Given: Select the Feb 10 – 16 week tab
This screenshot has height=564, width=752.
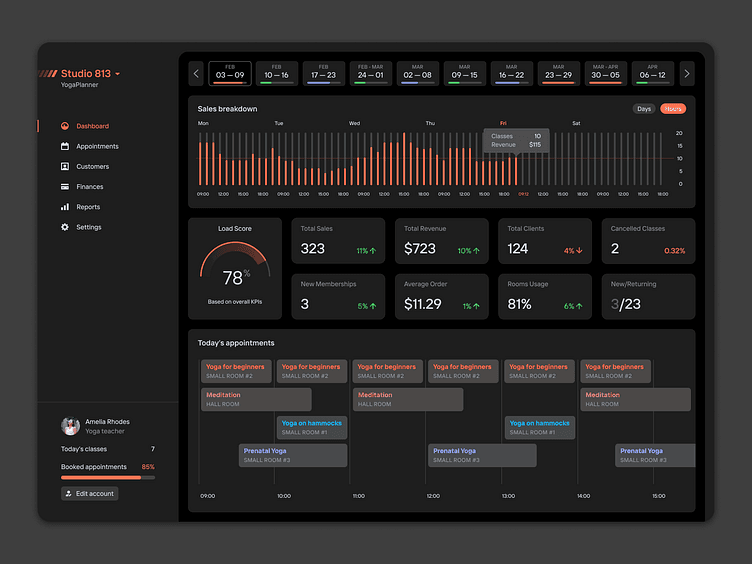Looking at the screenshot, I should point(277,73).
